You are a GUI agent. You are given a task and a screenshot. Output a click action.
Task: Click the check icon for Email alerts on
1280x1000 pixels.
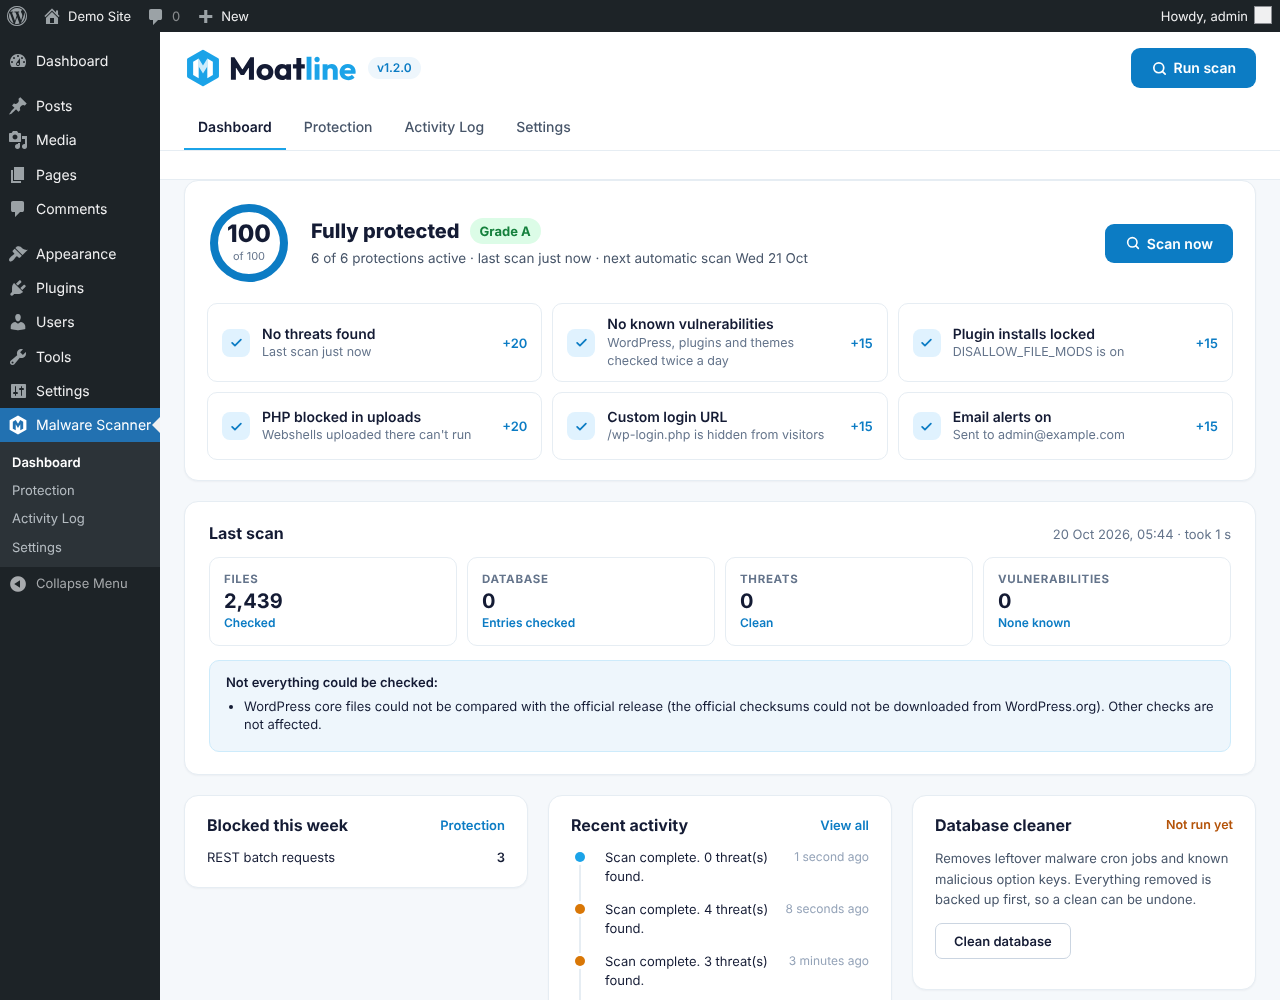(x=927, y=426)
